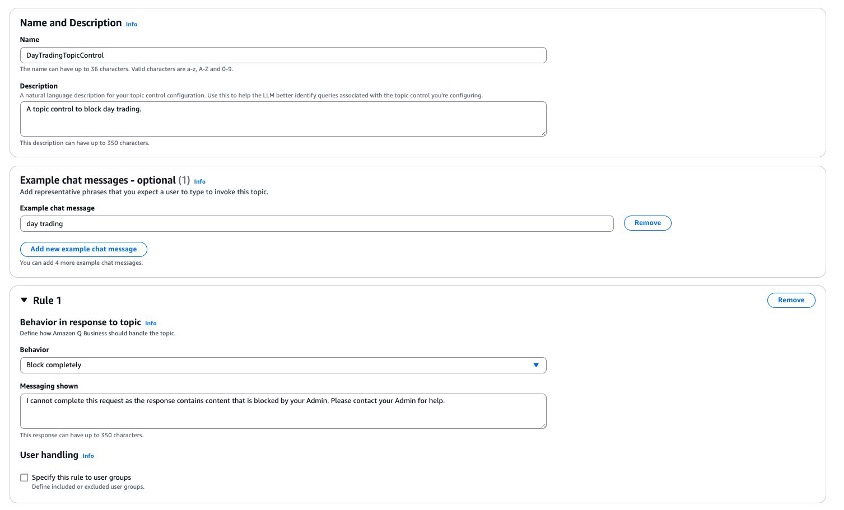The image size is (844, 510).
Task: Open Info link beside User handling
Action: coord(88,456)
